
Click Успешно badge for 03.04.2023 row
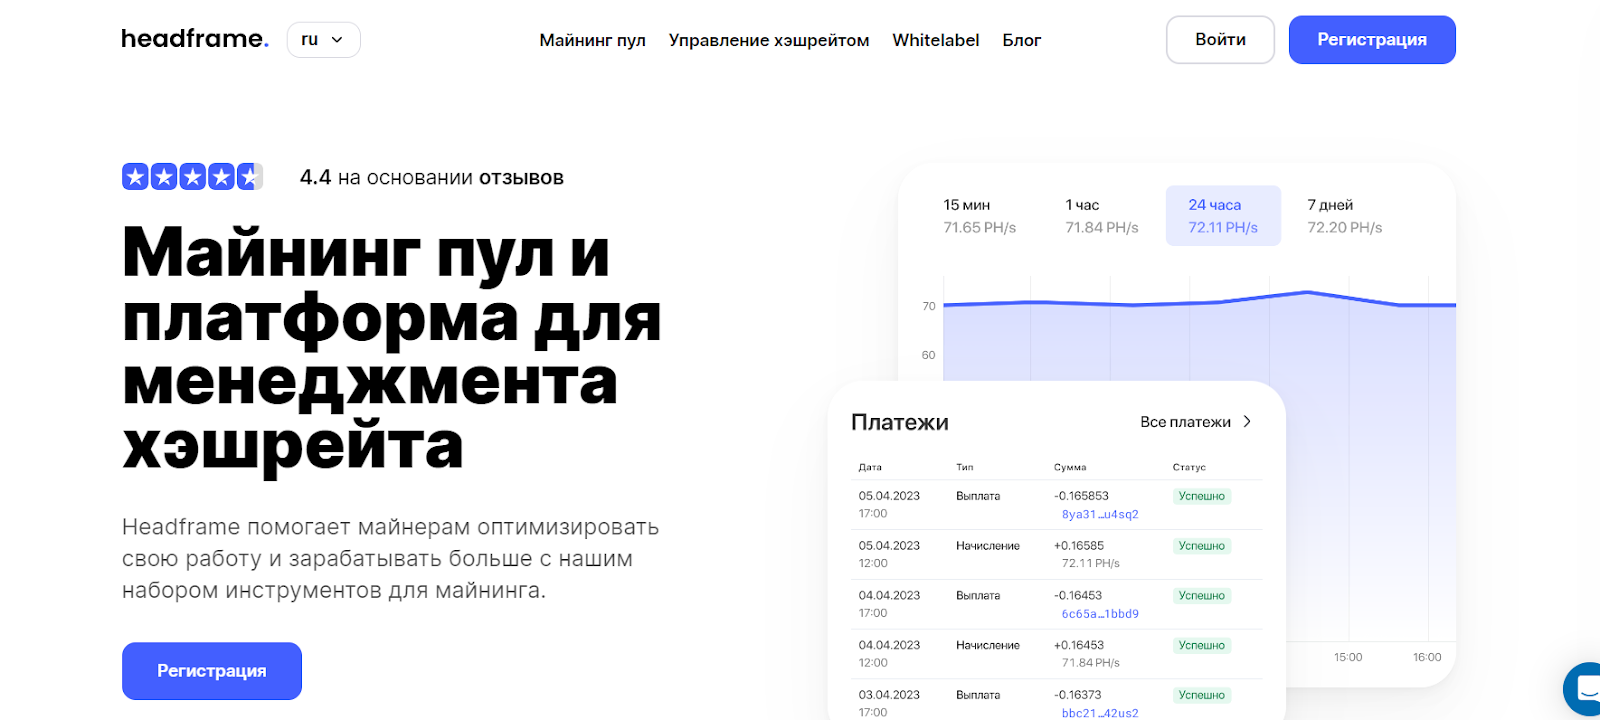(1201, 695)
